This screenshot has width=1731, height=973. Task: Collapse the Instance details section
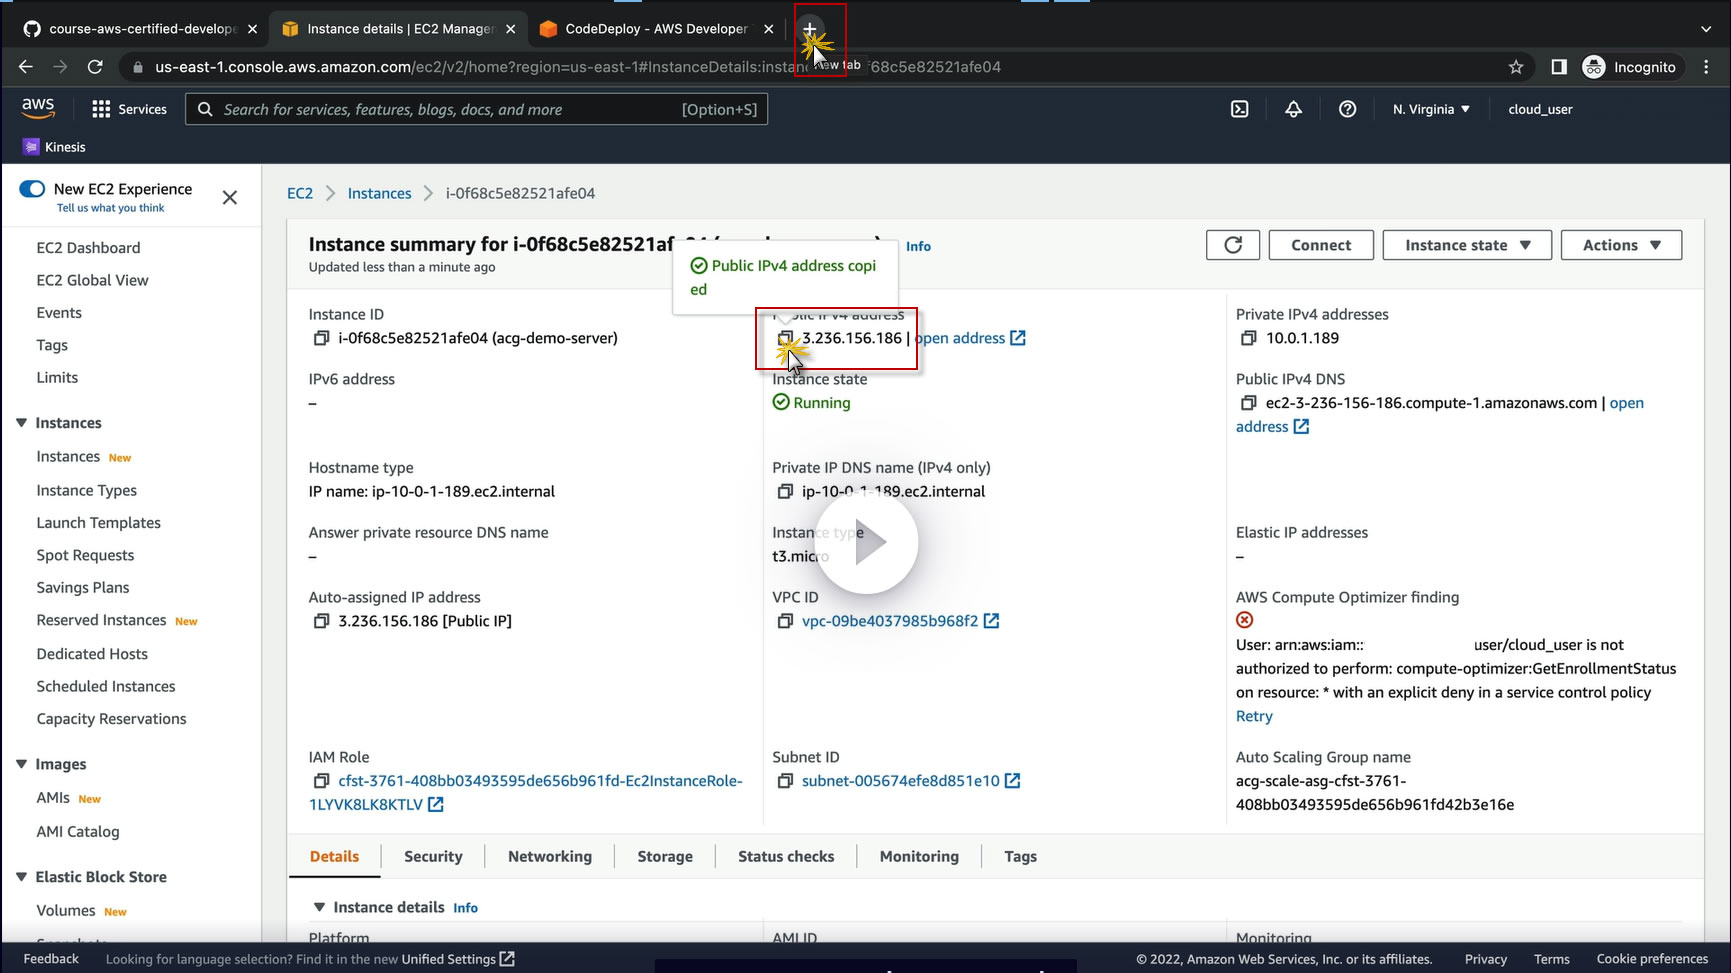point(320,907)
